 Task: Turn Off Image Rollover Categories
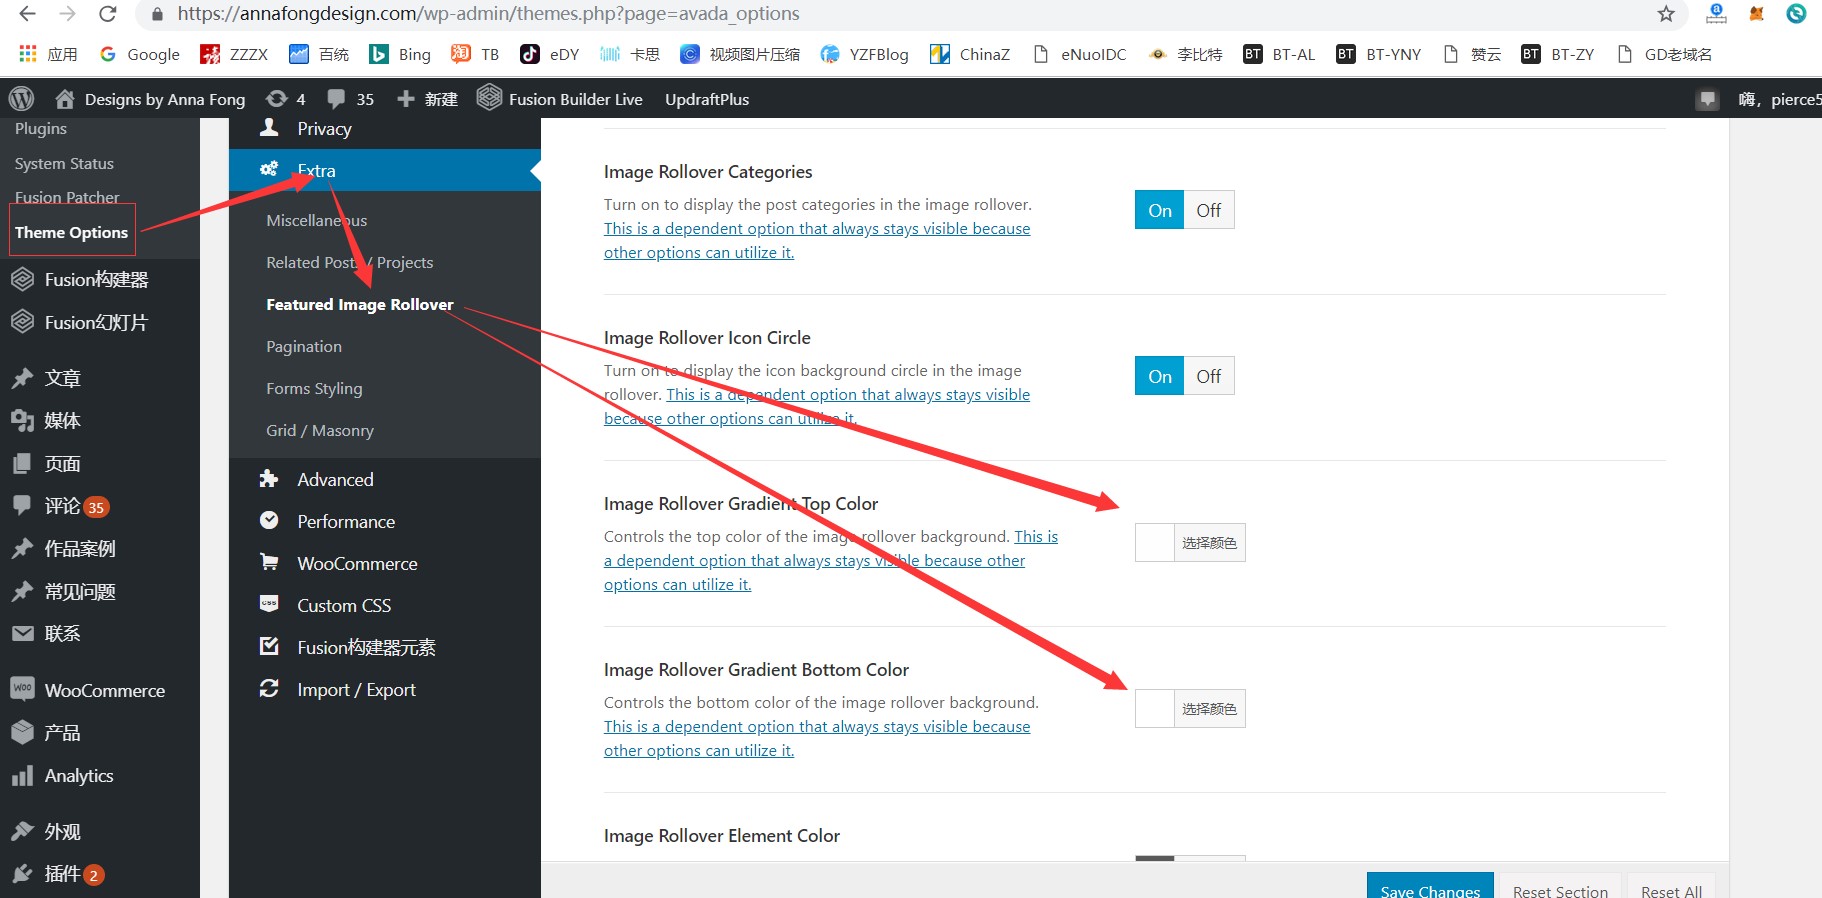coord(1208,210)
